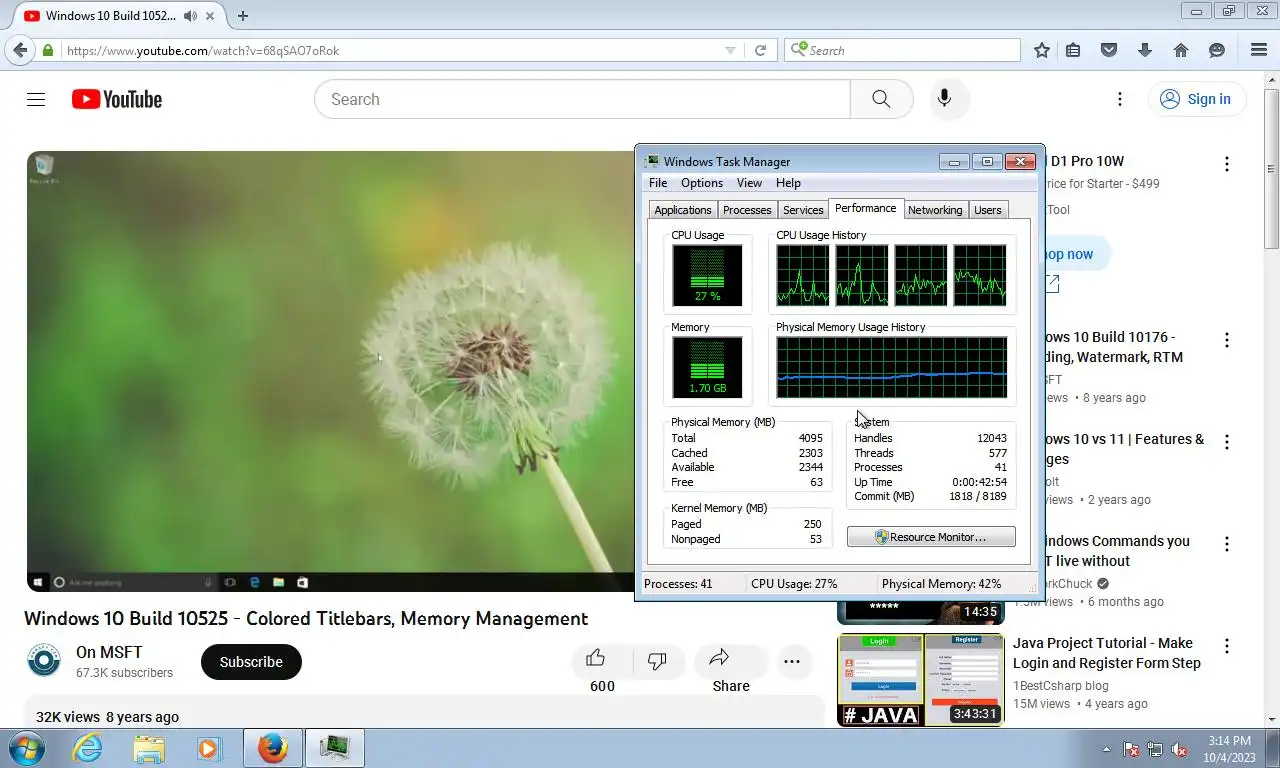Click the YouTube logo
Screen dimensions: 1280x768
tap(117, 99)
